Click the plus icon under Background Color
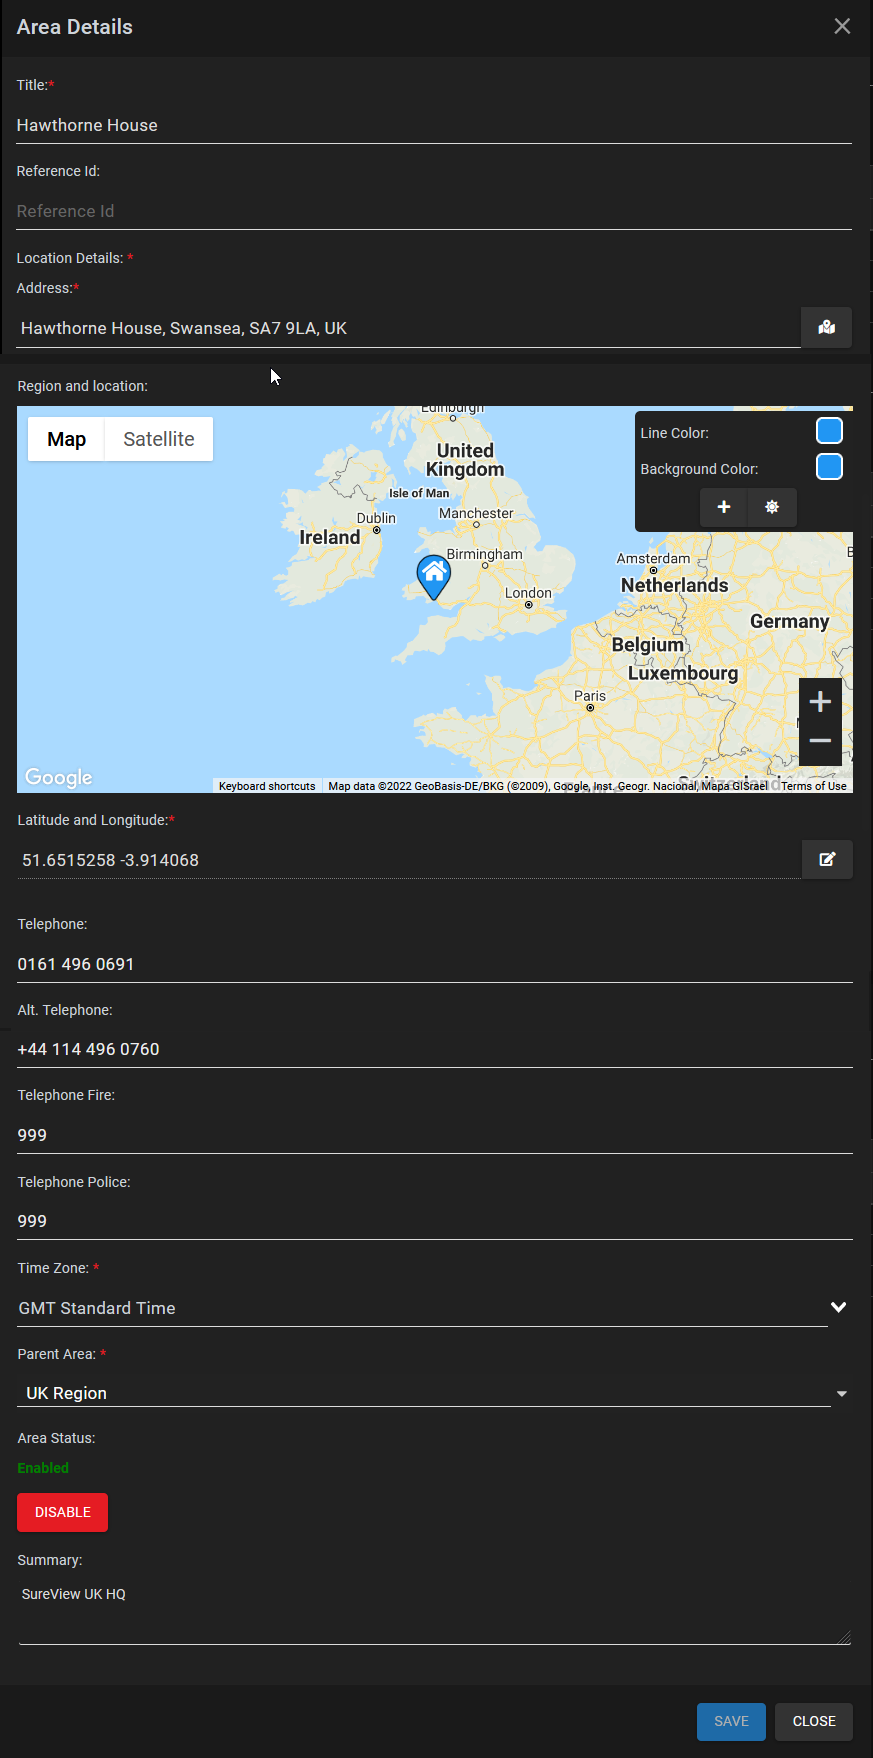The width and height of the screenshot is (873, 1758). (724, 507)
